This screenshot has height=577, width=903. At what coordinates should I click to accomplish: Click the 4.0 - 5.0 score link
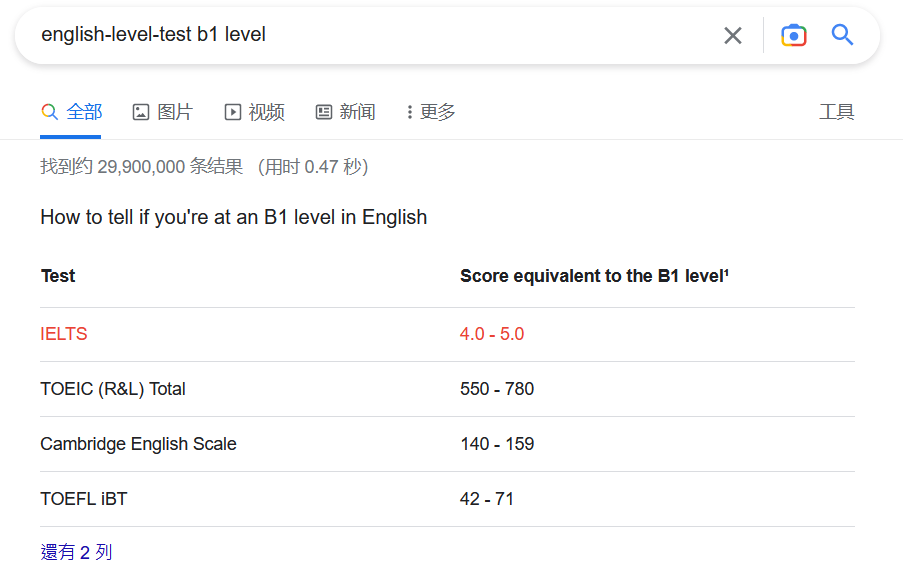point(492,334)
